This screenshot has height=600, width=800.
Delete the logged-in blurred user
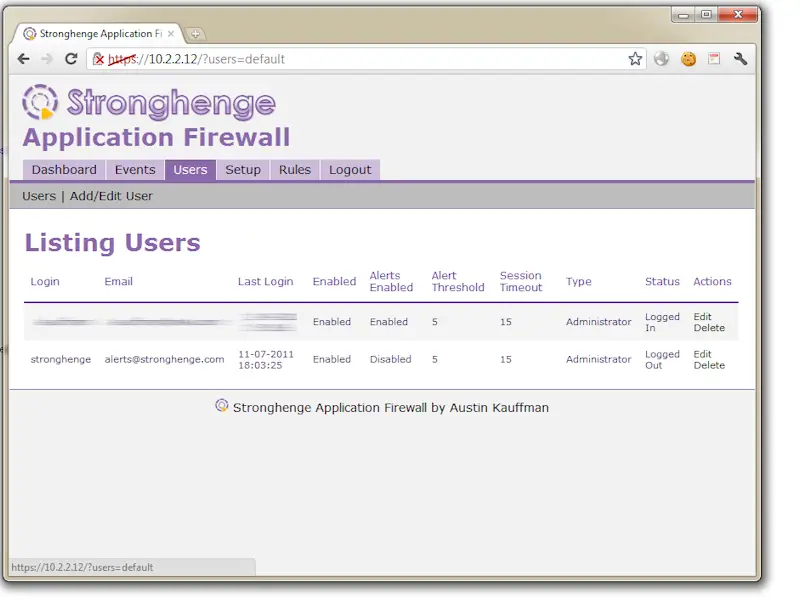click(709, 328)
